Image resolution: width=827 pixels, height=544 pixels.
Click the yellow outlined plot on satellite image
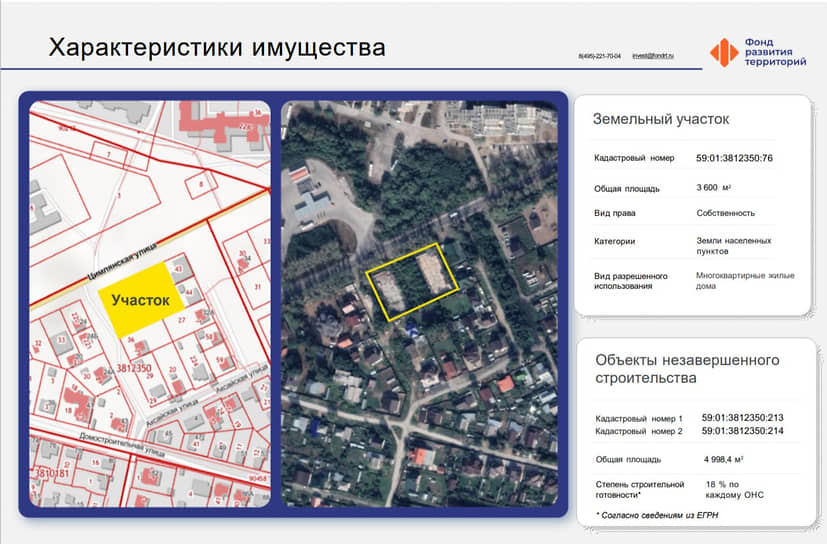(x=411, y=282)
